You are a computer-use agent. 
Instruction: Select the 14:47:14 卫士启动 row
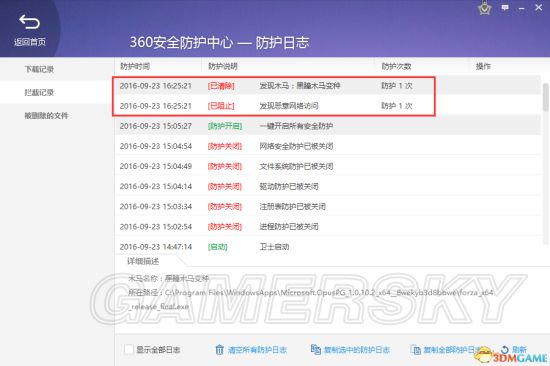point(328,247)
